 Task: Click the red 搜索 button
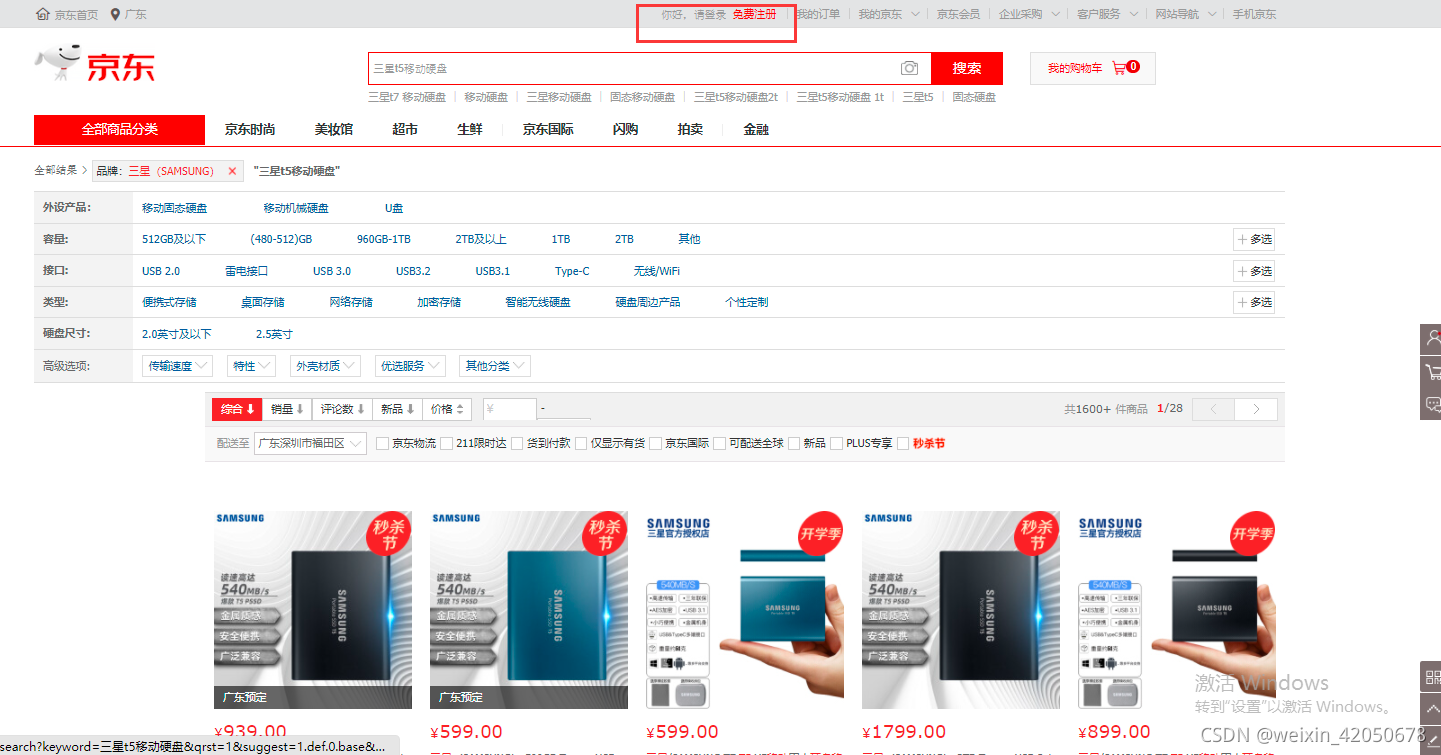(x=967, y=68)
